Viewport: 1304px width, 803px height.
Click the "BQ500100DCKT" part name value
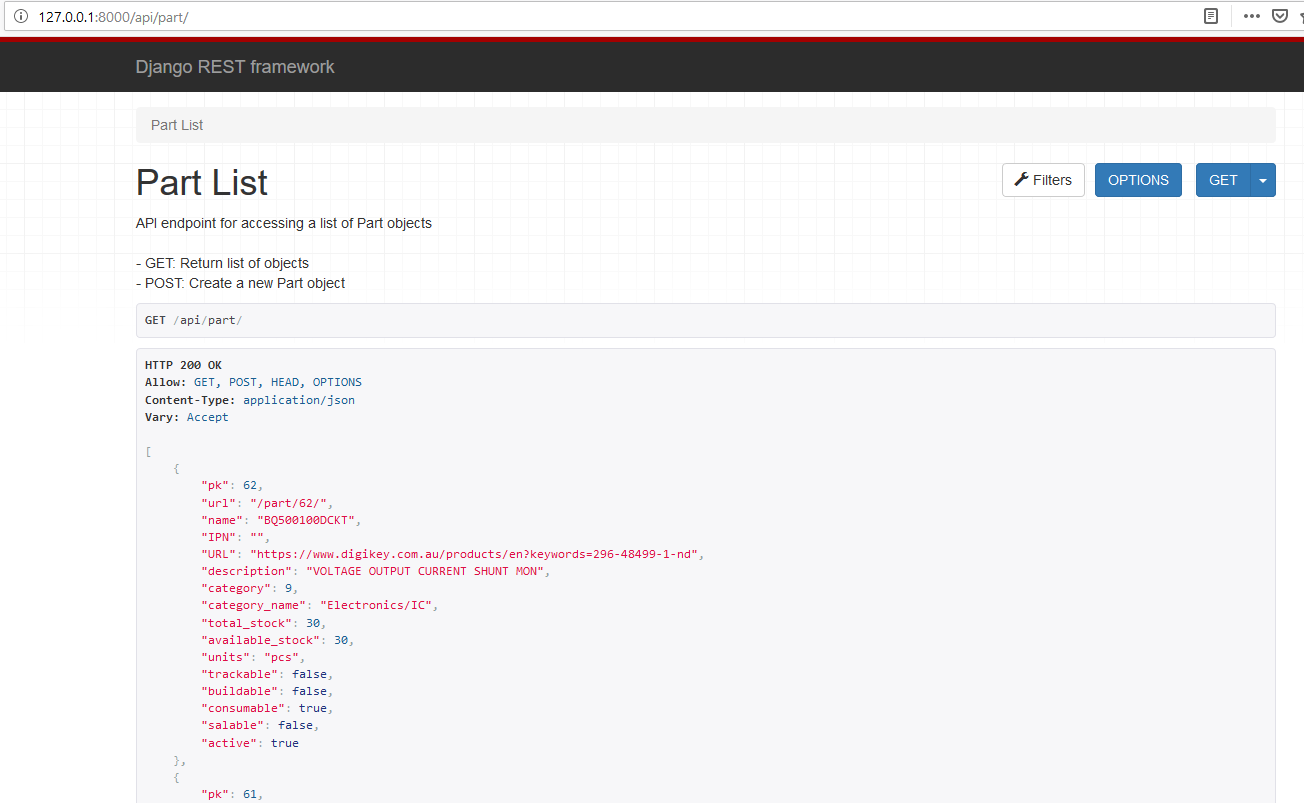coord(307,520)
